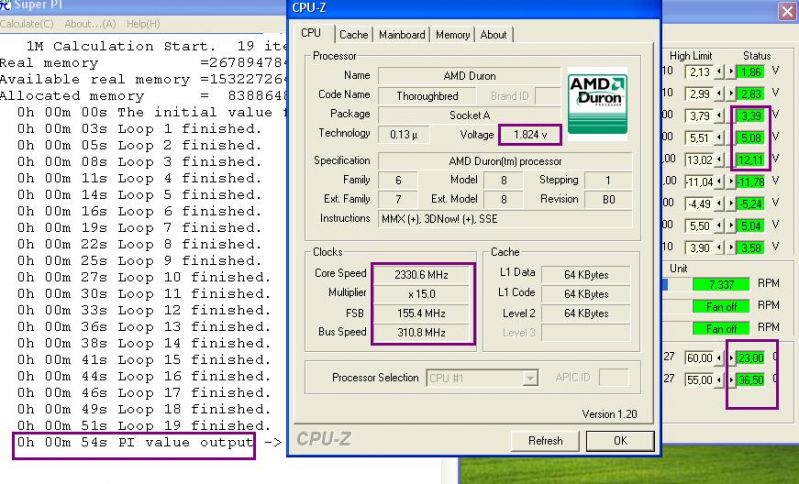Select the About tab in CPU-Z
The image size is (799, 484).
pos(493,35)
